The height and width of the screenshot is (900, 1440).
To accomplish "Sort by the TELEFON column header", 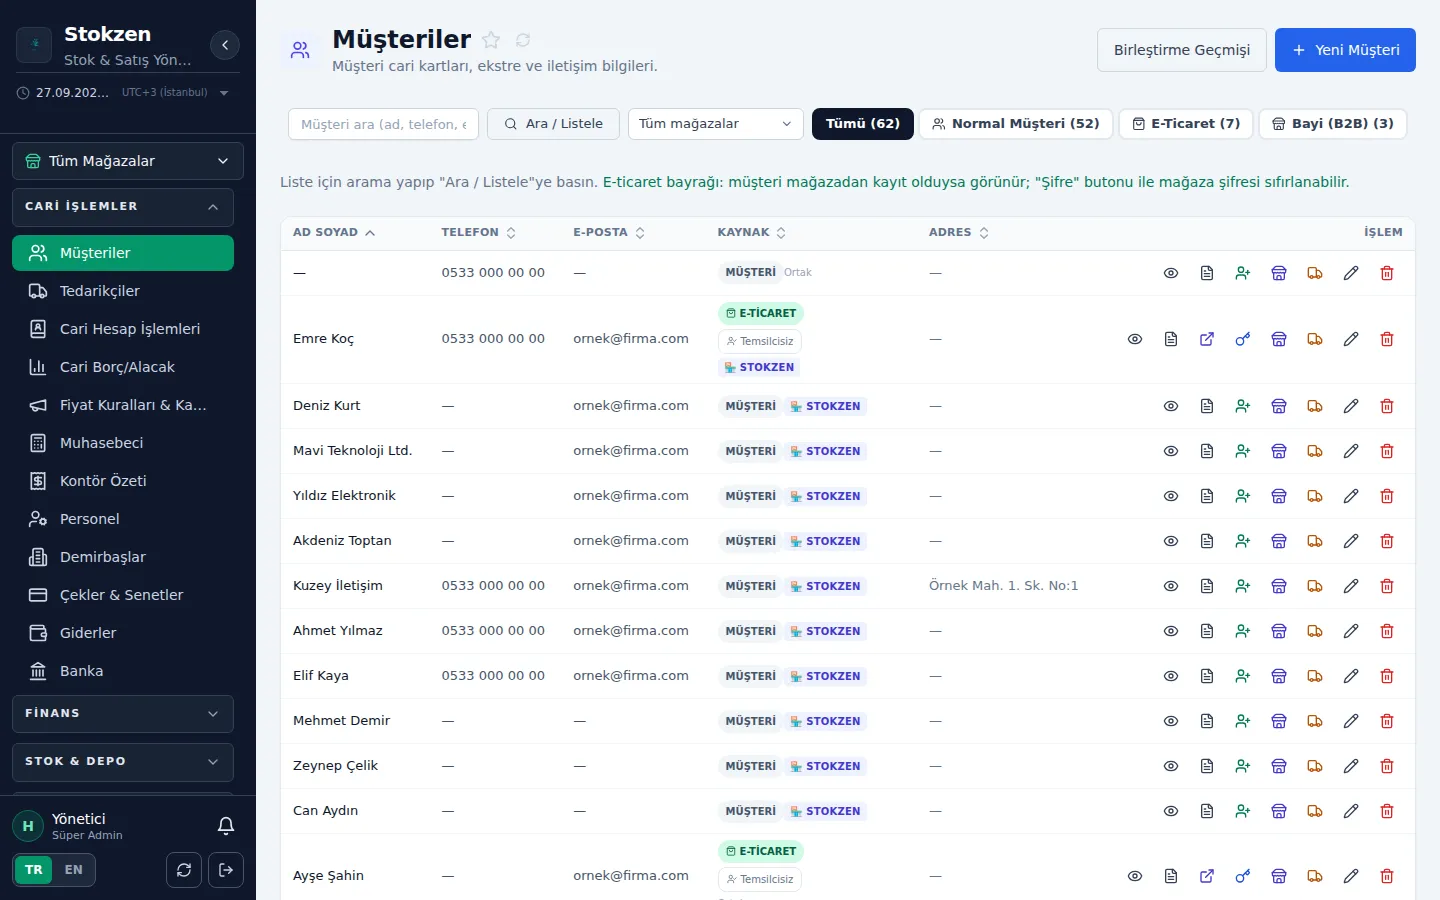I will (x=479, y=232).
